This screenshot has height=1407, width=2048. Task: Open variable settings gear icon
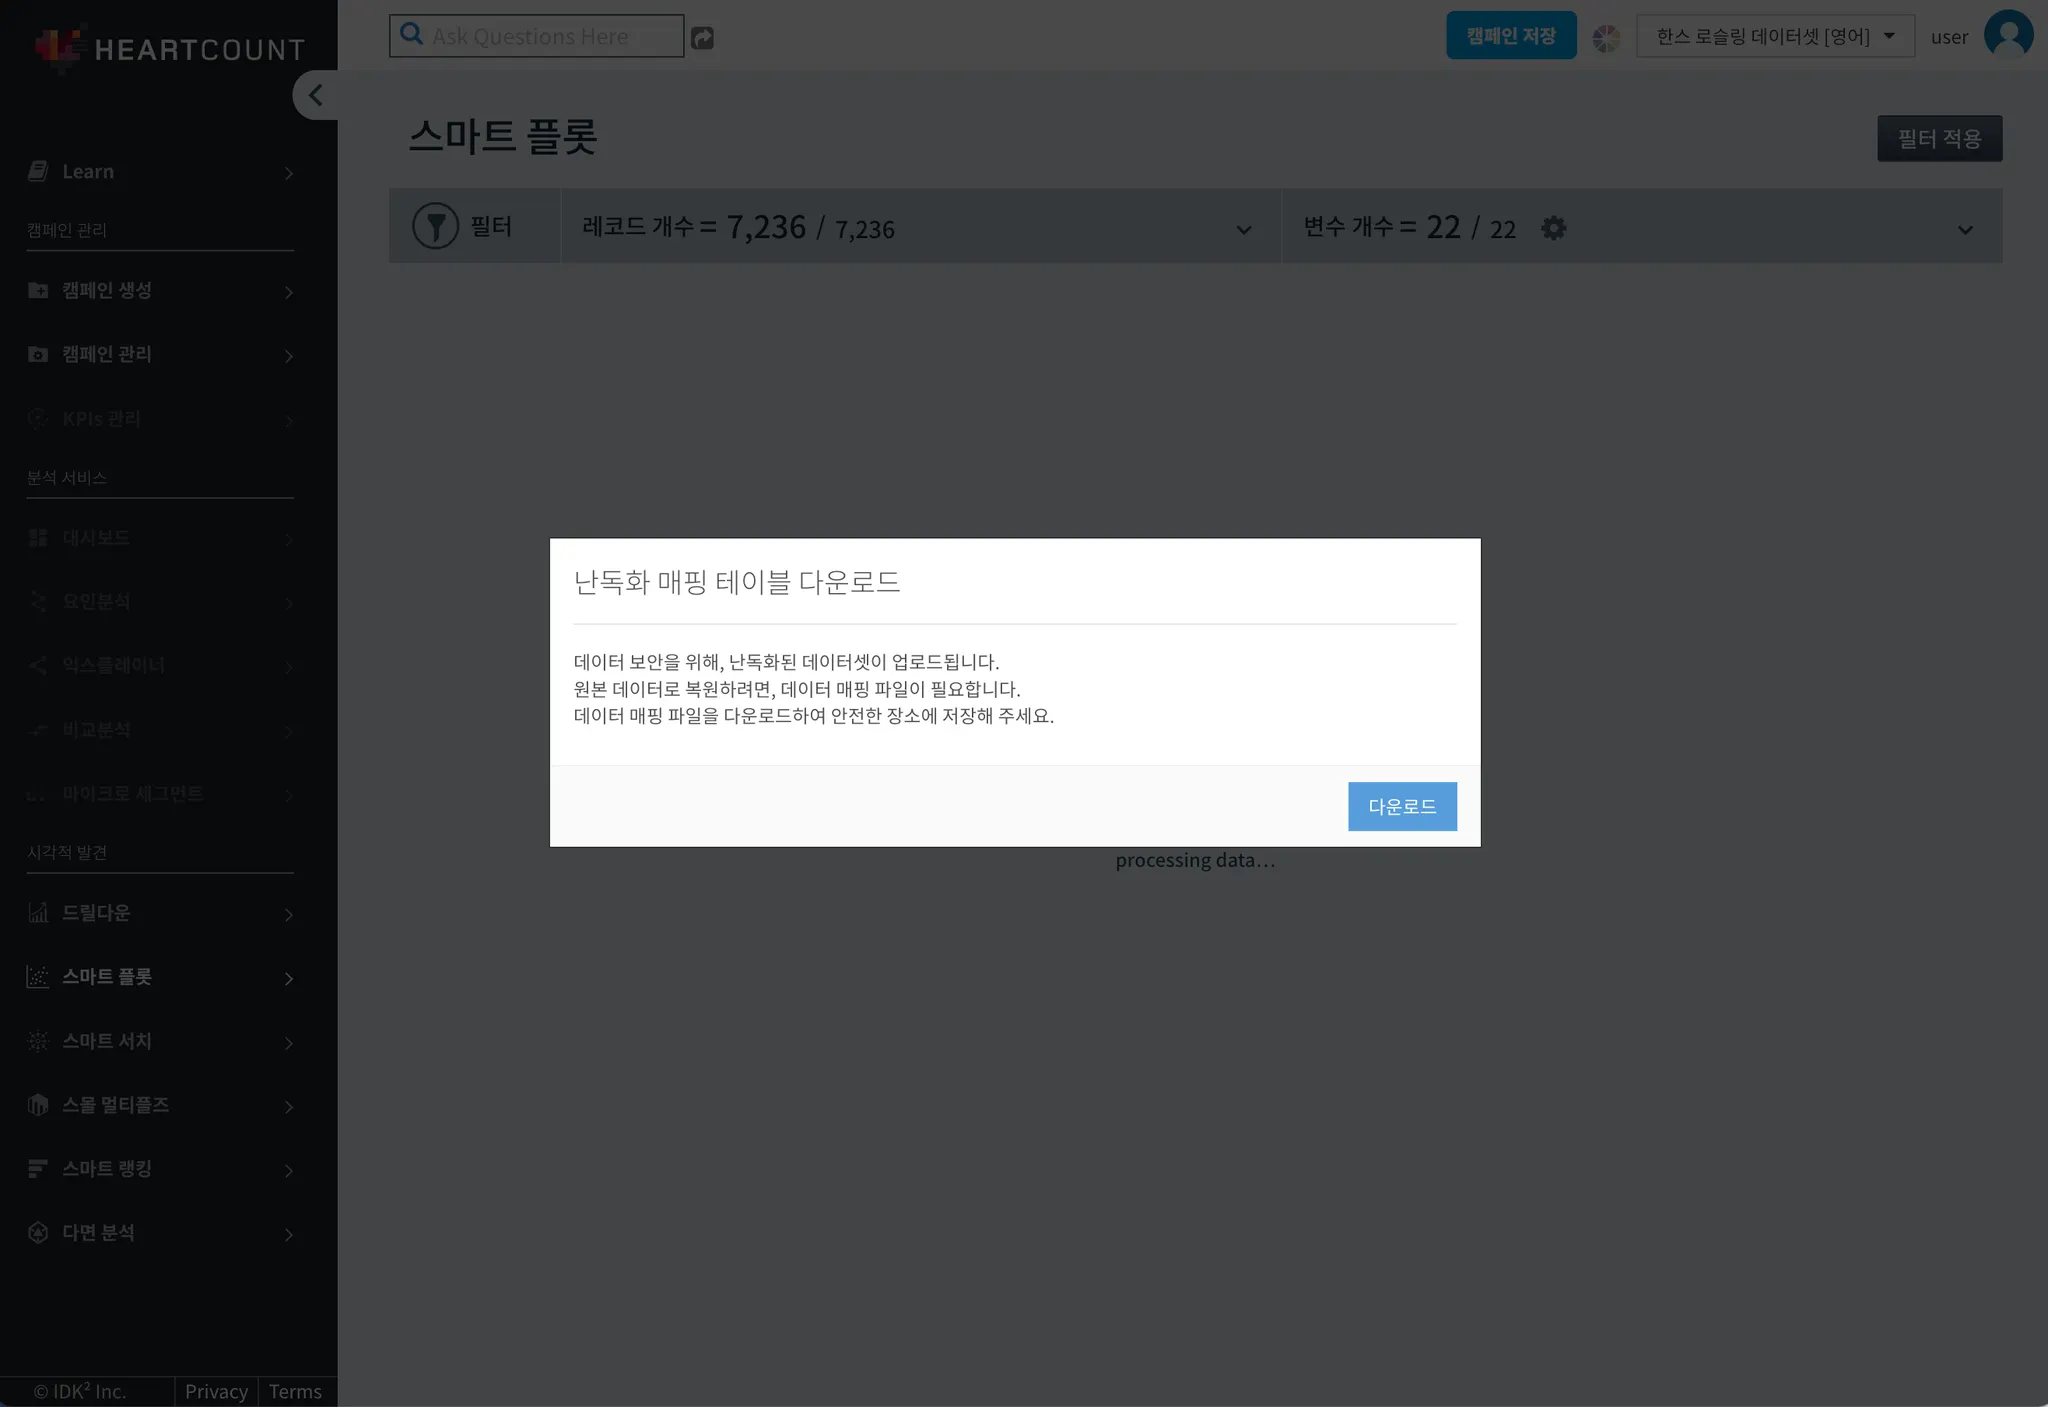click(1553, 228)
